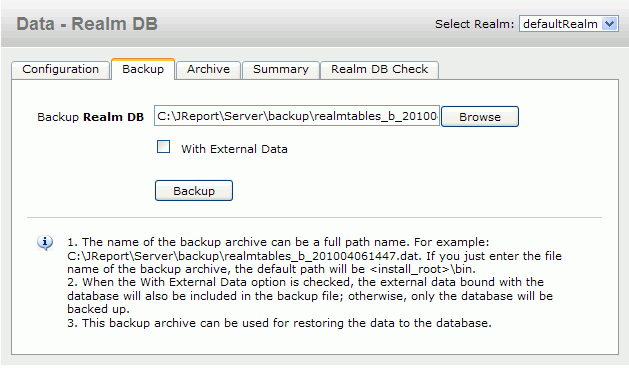Screen dimensions: 629x368
Task: Click the Browse button
Action: (x=480, y=117)
